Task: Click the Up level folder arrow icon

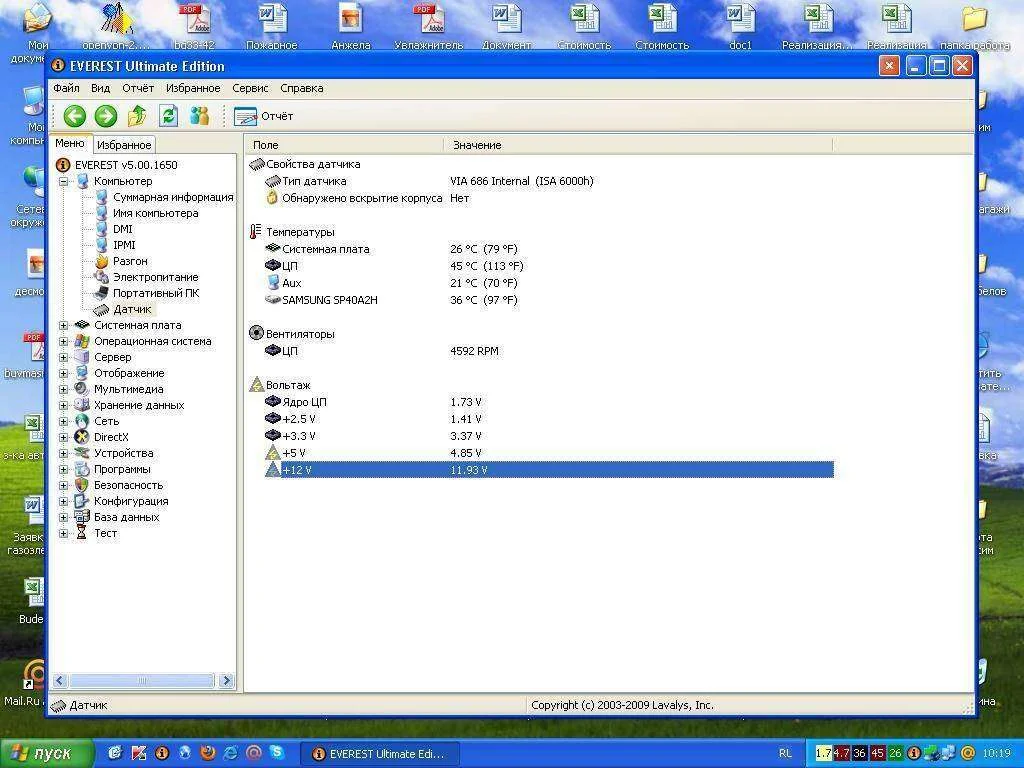Action: pos(137,116)
